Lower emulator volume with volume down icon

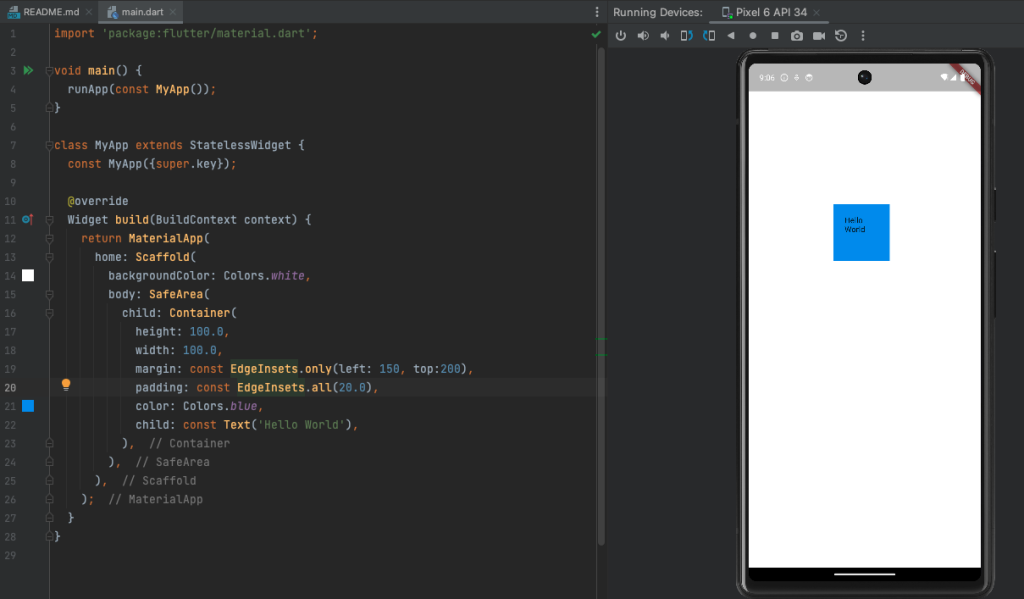click(664, 36)
